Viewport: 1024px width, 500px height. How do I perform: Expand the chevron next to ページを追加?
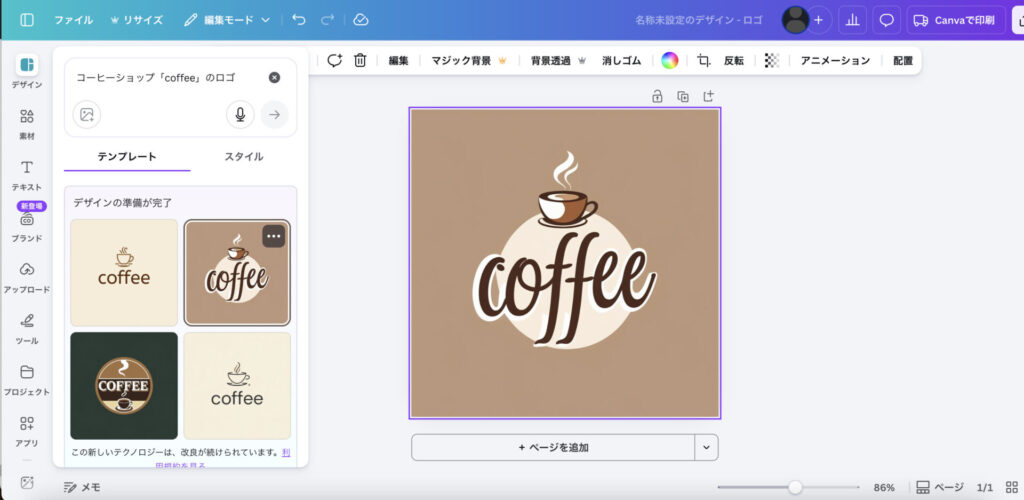707,447
